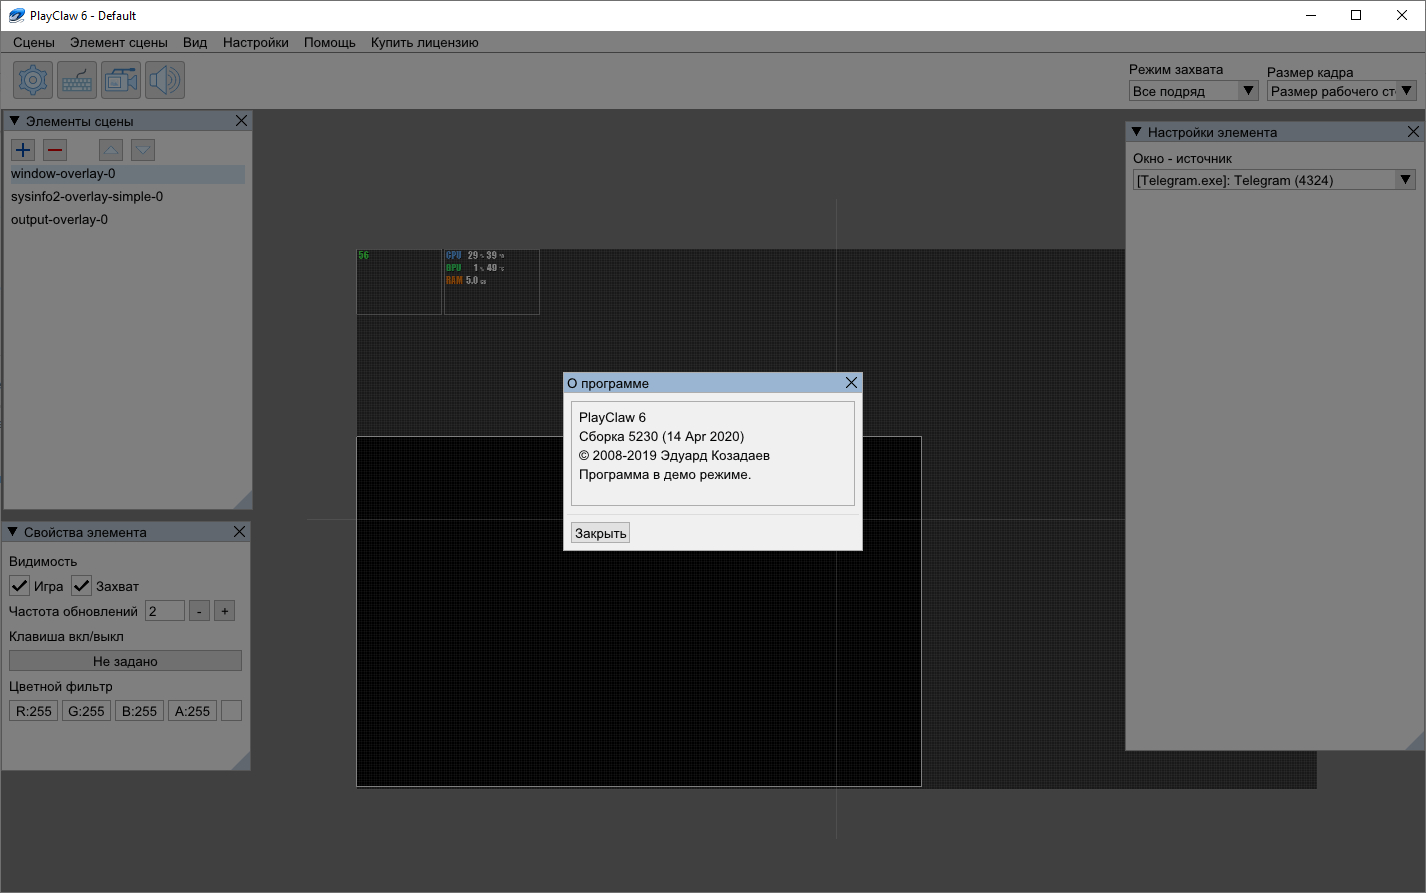
Task: Open the video camera capture settings icon
Action: point(121,80)
